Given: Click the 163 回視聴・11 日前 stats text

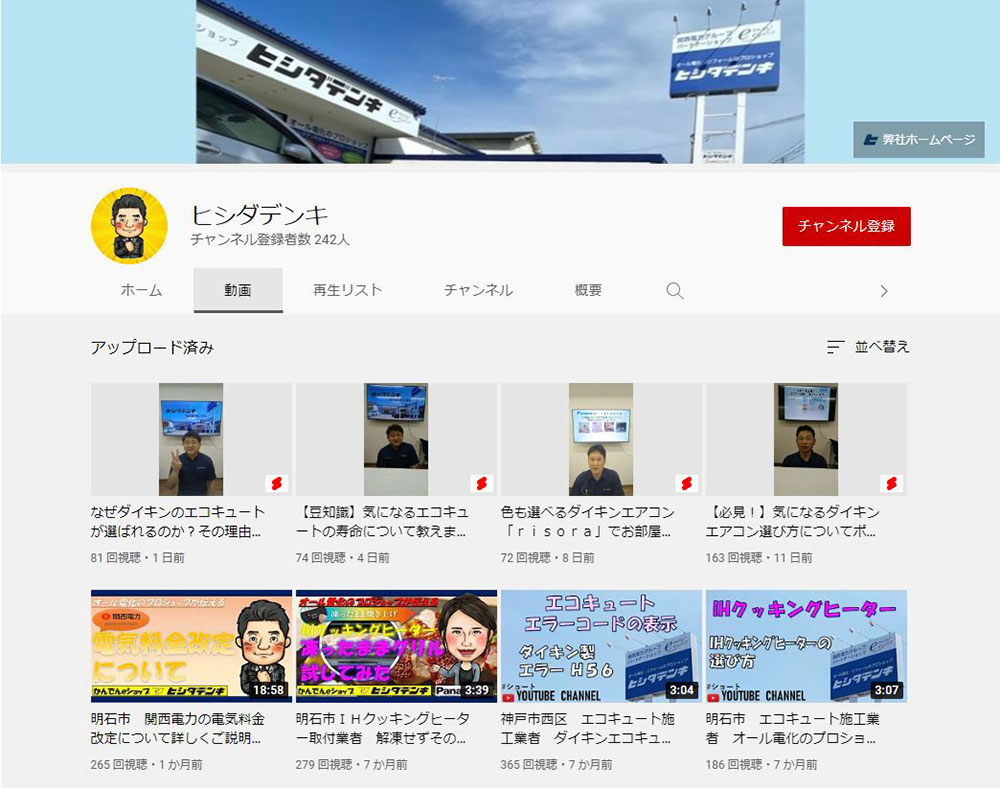Looking at the screenshot, I should point(759,558).
